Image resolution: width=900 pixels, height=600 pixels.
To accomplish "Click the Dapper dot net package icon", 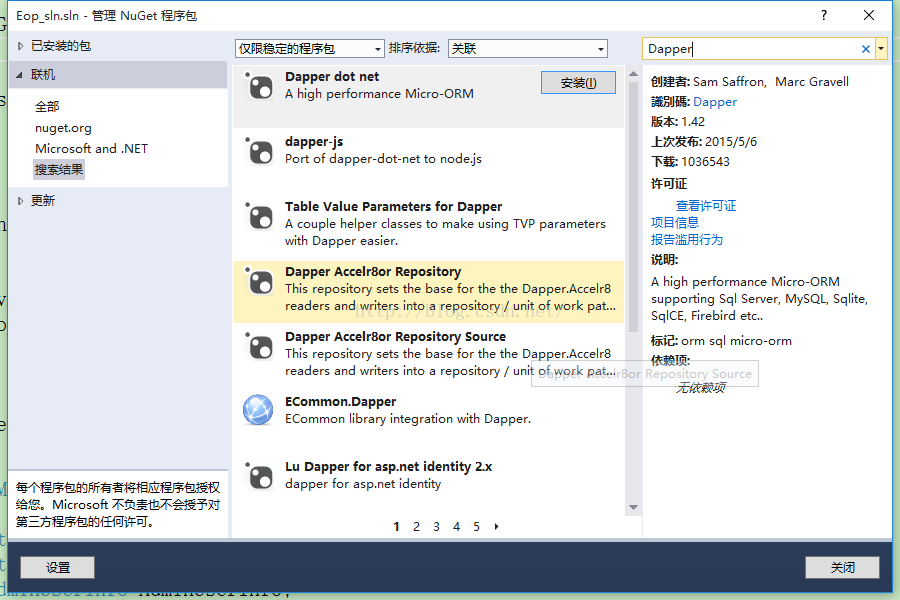I will tap(259, 87).
